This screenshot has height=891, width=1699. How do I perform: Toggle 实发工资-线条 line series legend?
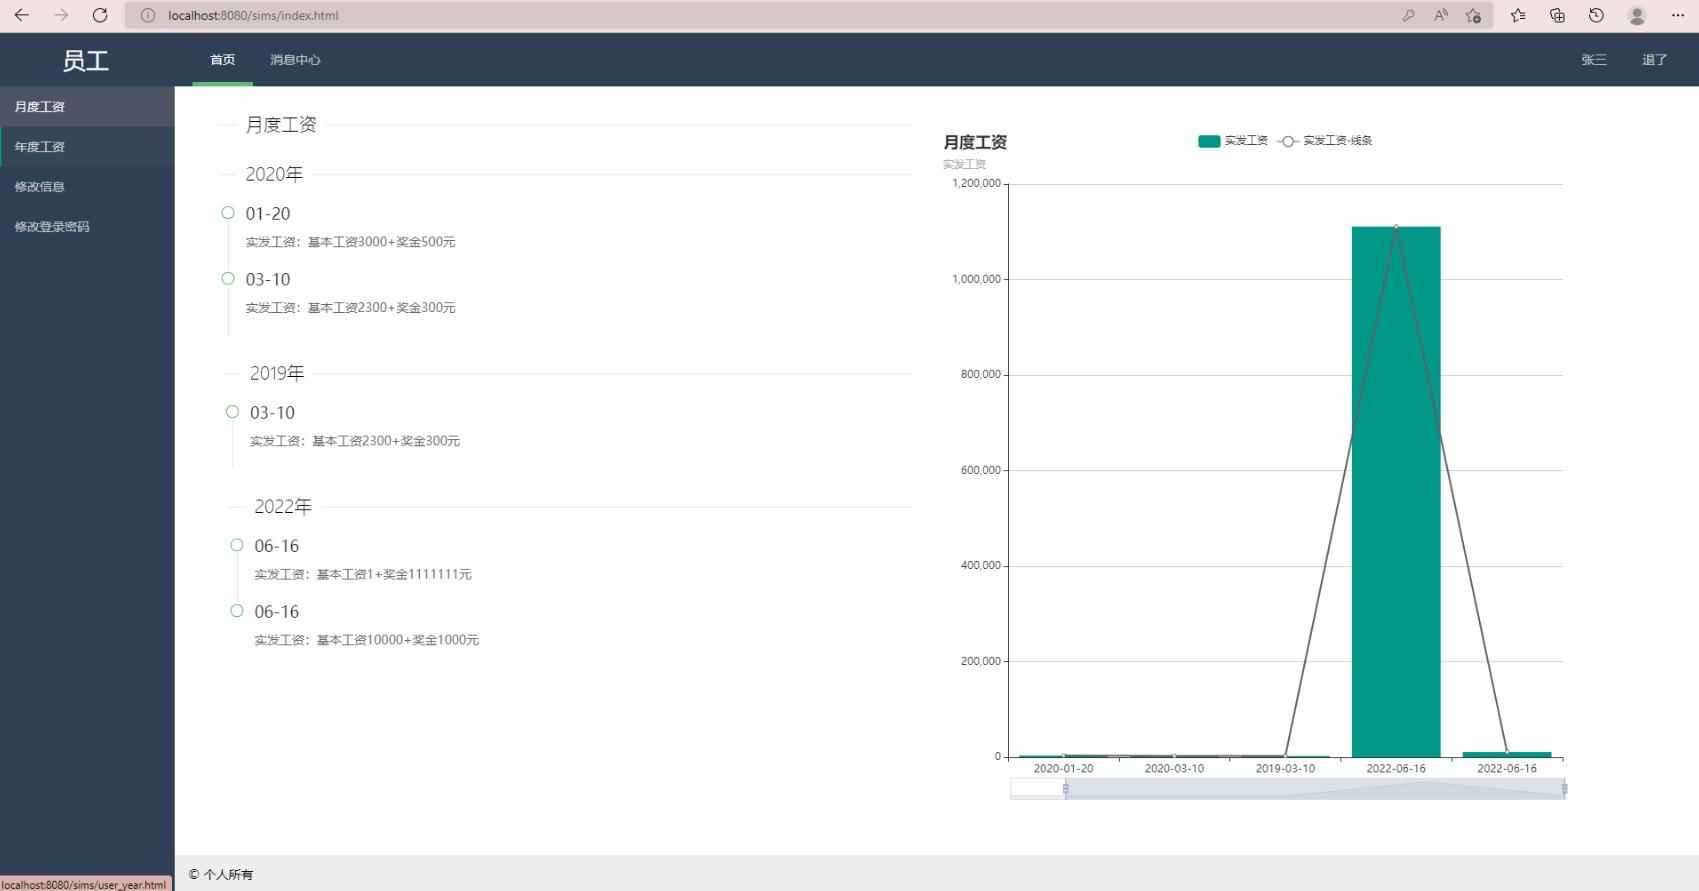pyautogui.click(x=1326, y=141)
